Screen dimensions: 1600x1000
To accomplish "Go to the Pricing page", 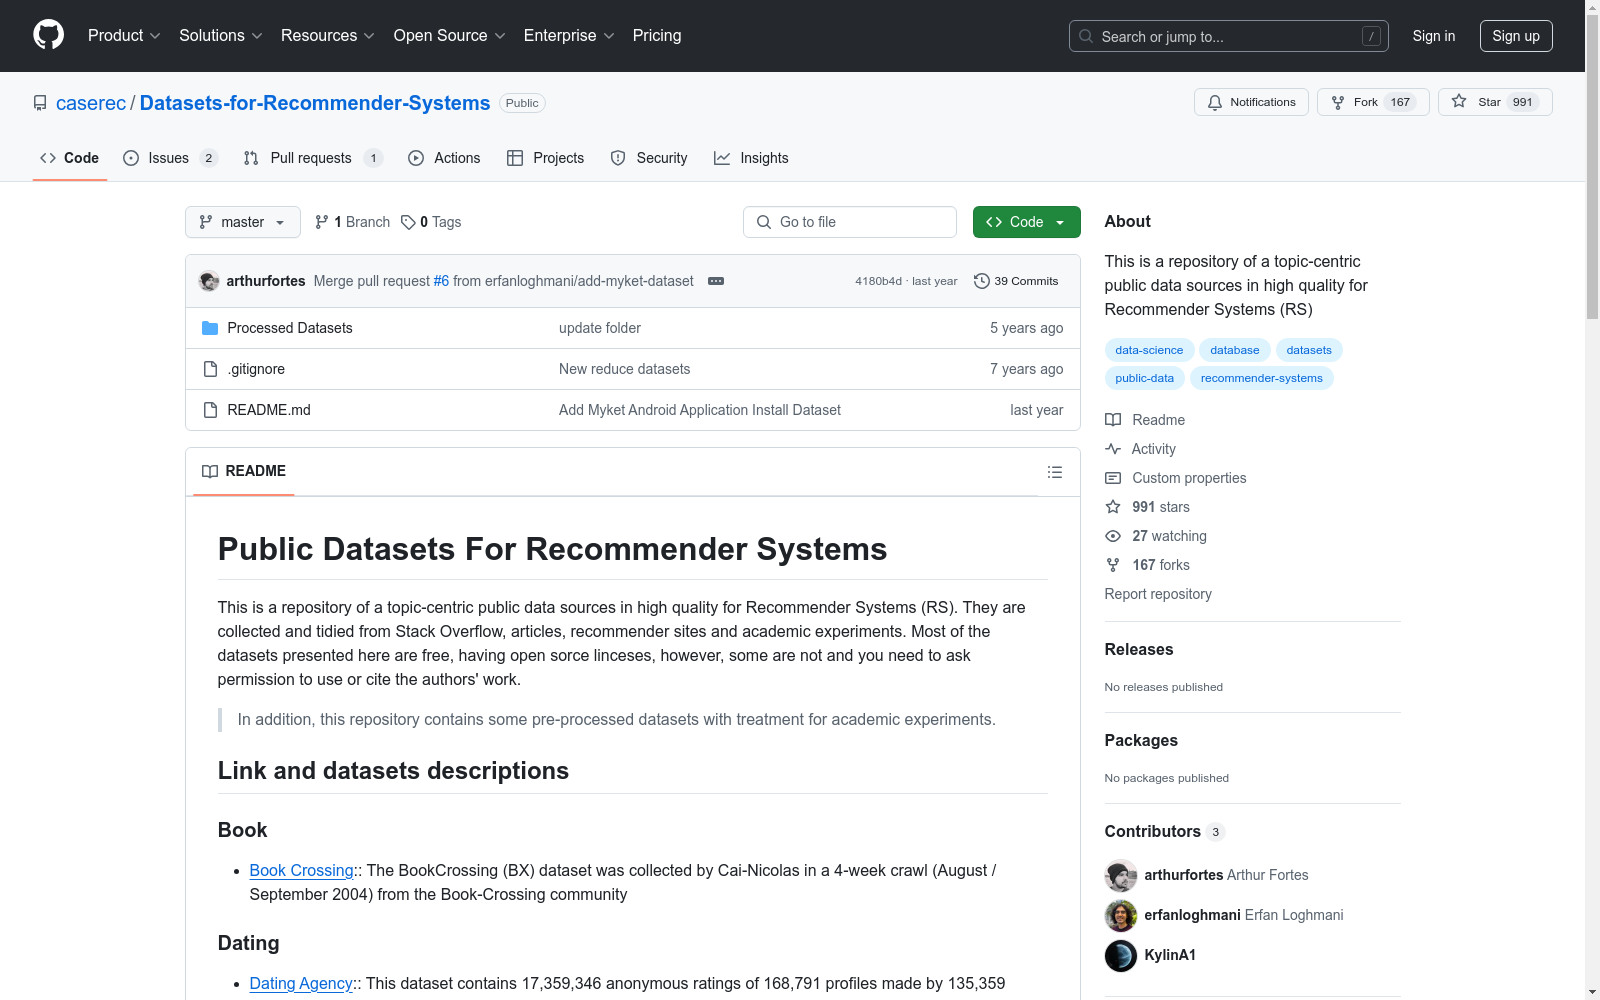I will point(657,36).
